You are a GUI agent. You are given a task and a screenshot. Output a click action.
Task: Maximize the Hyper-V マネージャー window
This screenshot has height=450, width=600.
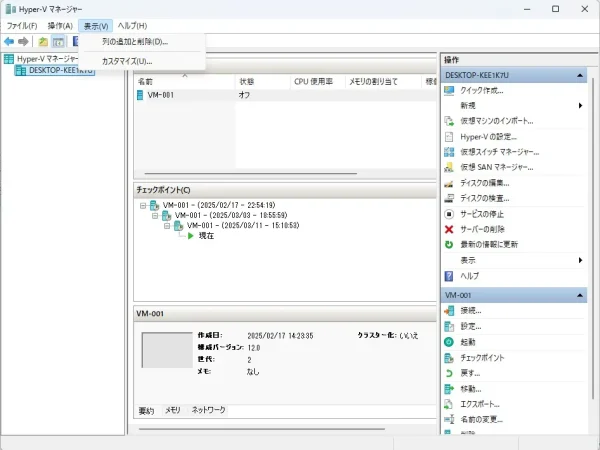click(556, 9)
